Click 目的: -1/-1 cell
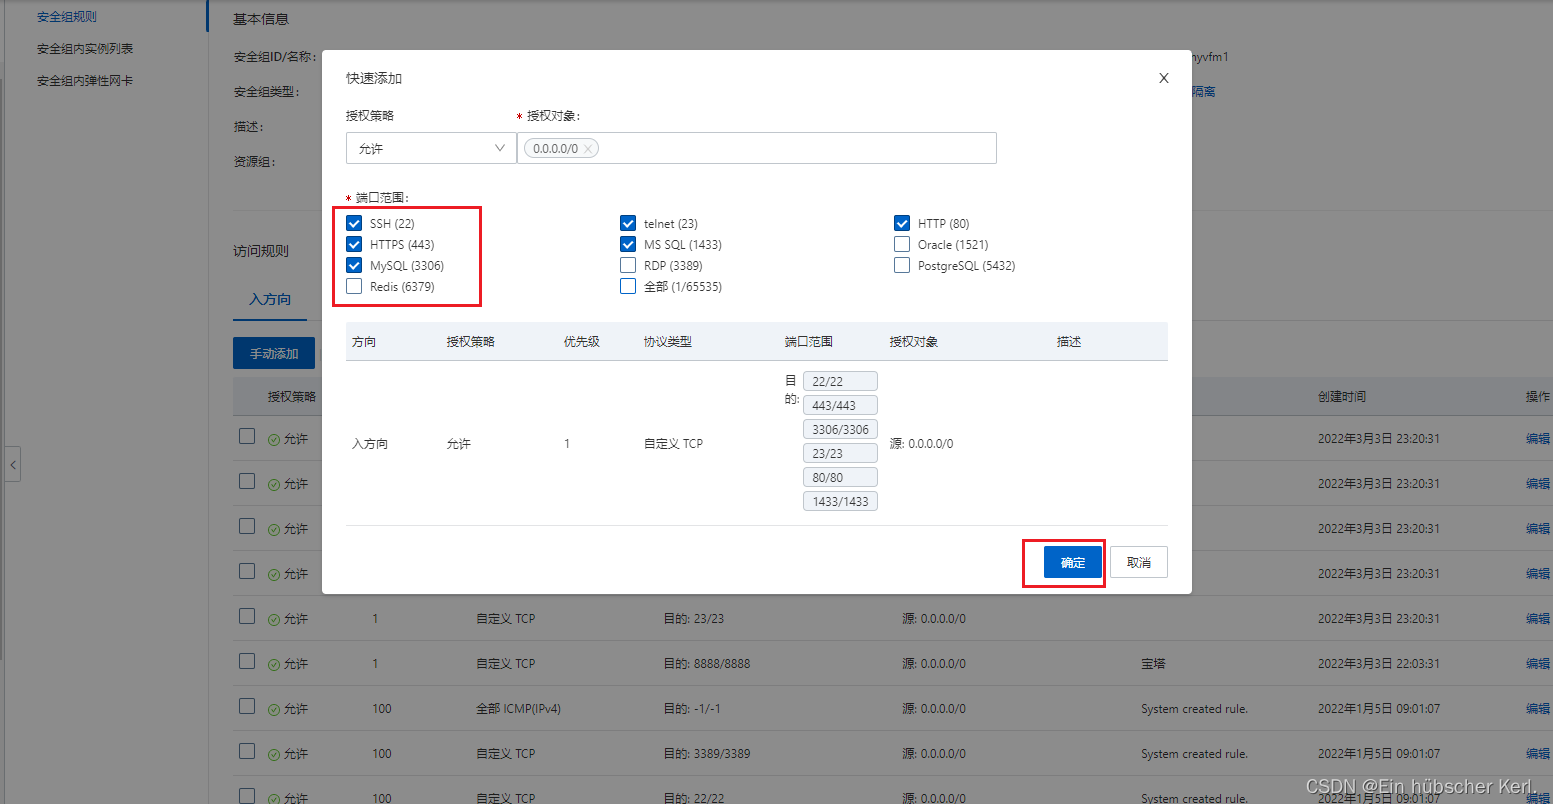The height and width of the screenshot is (804, 1553). [x=692, y=709]
